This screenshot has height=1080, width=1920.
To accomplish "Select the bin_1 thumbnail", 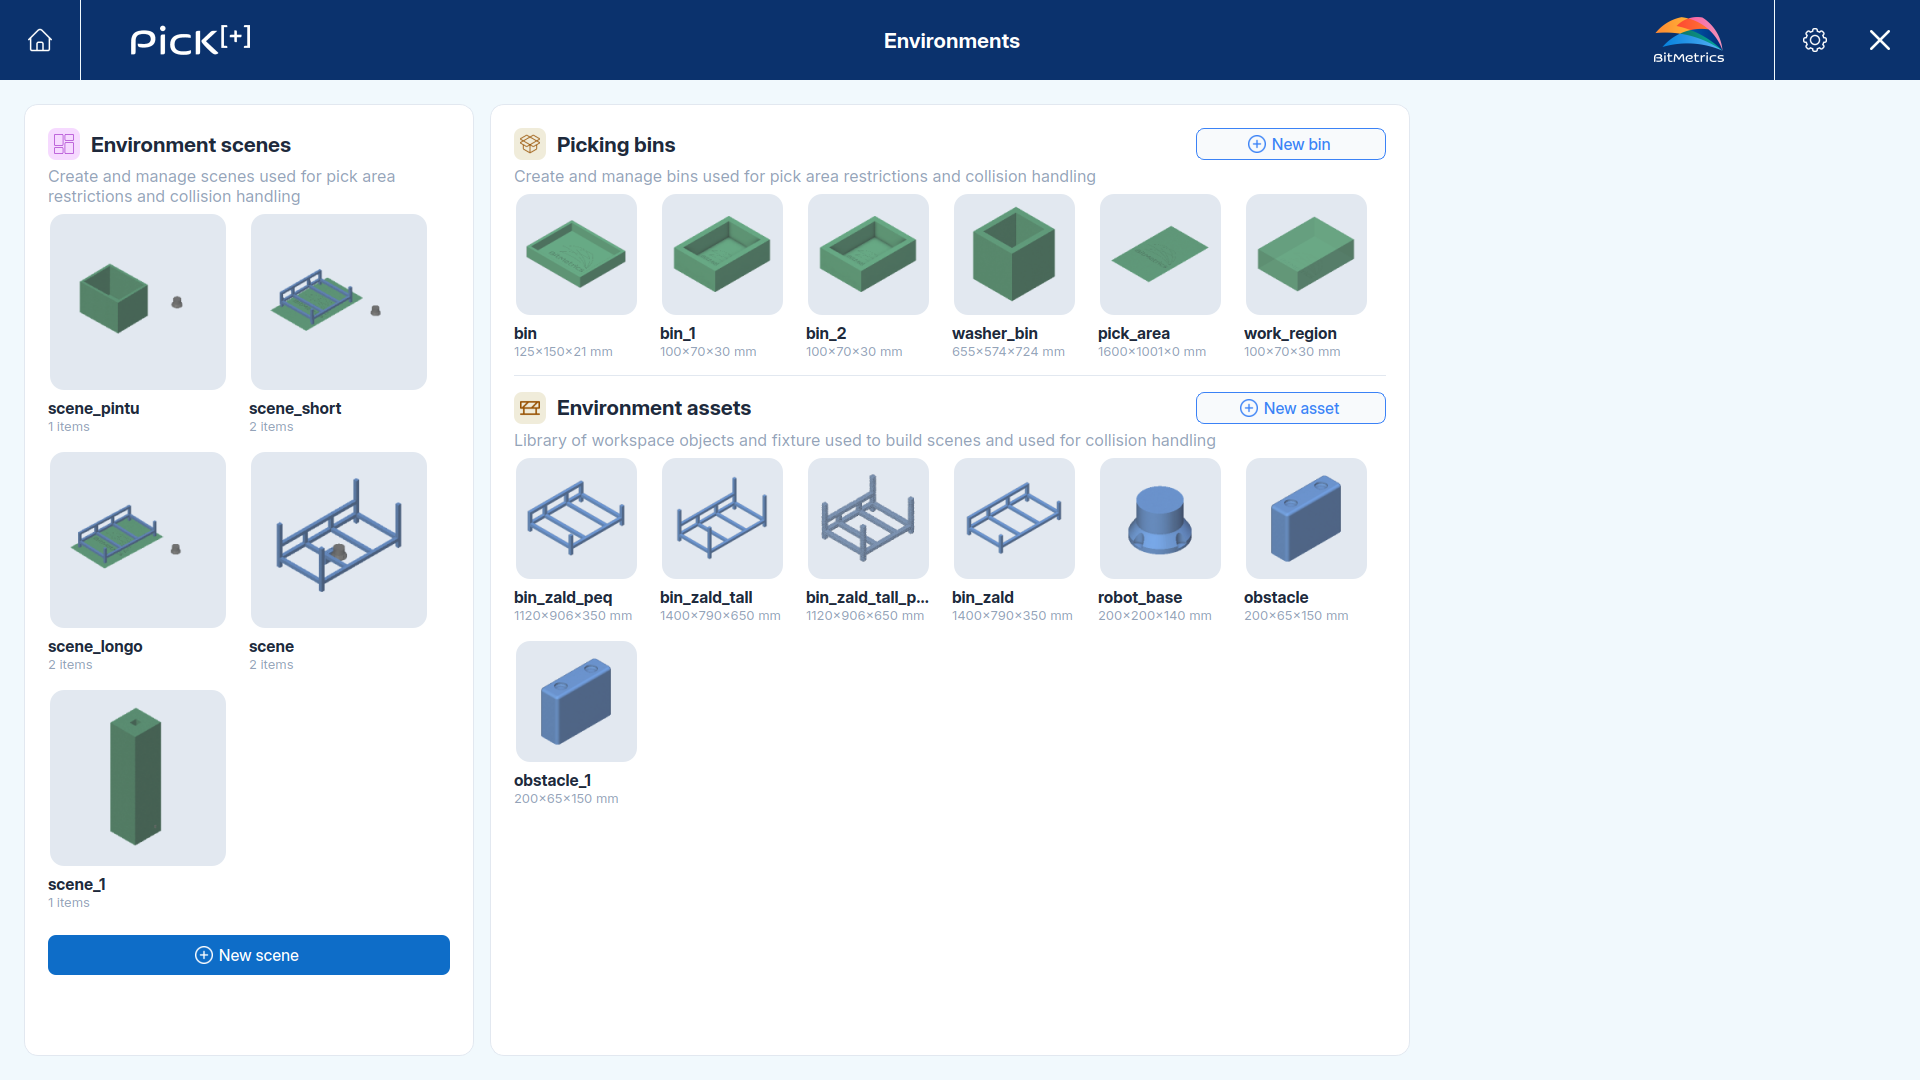I will point(722,255).
